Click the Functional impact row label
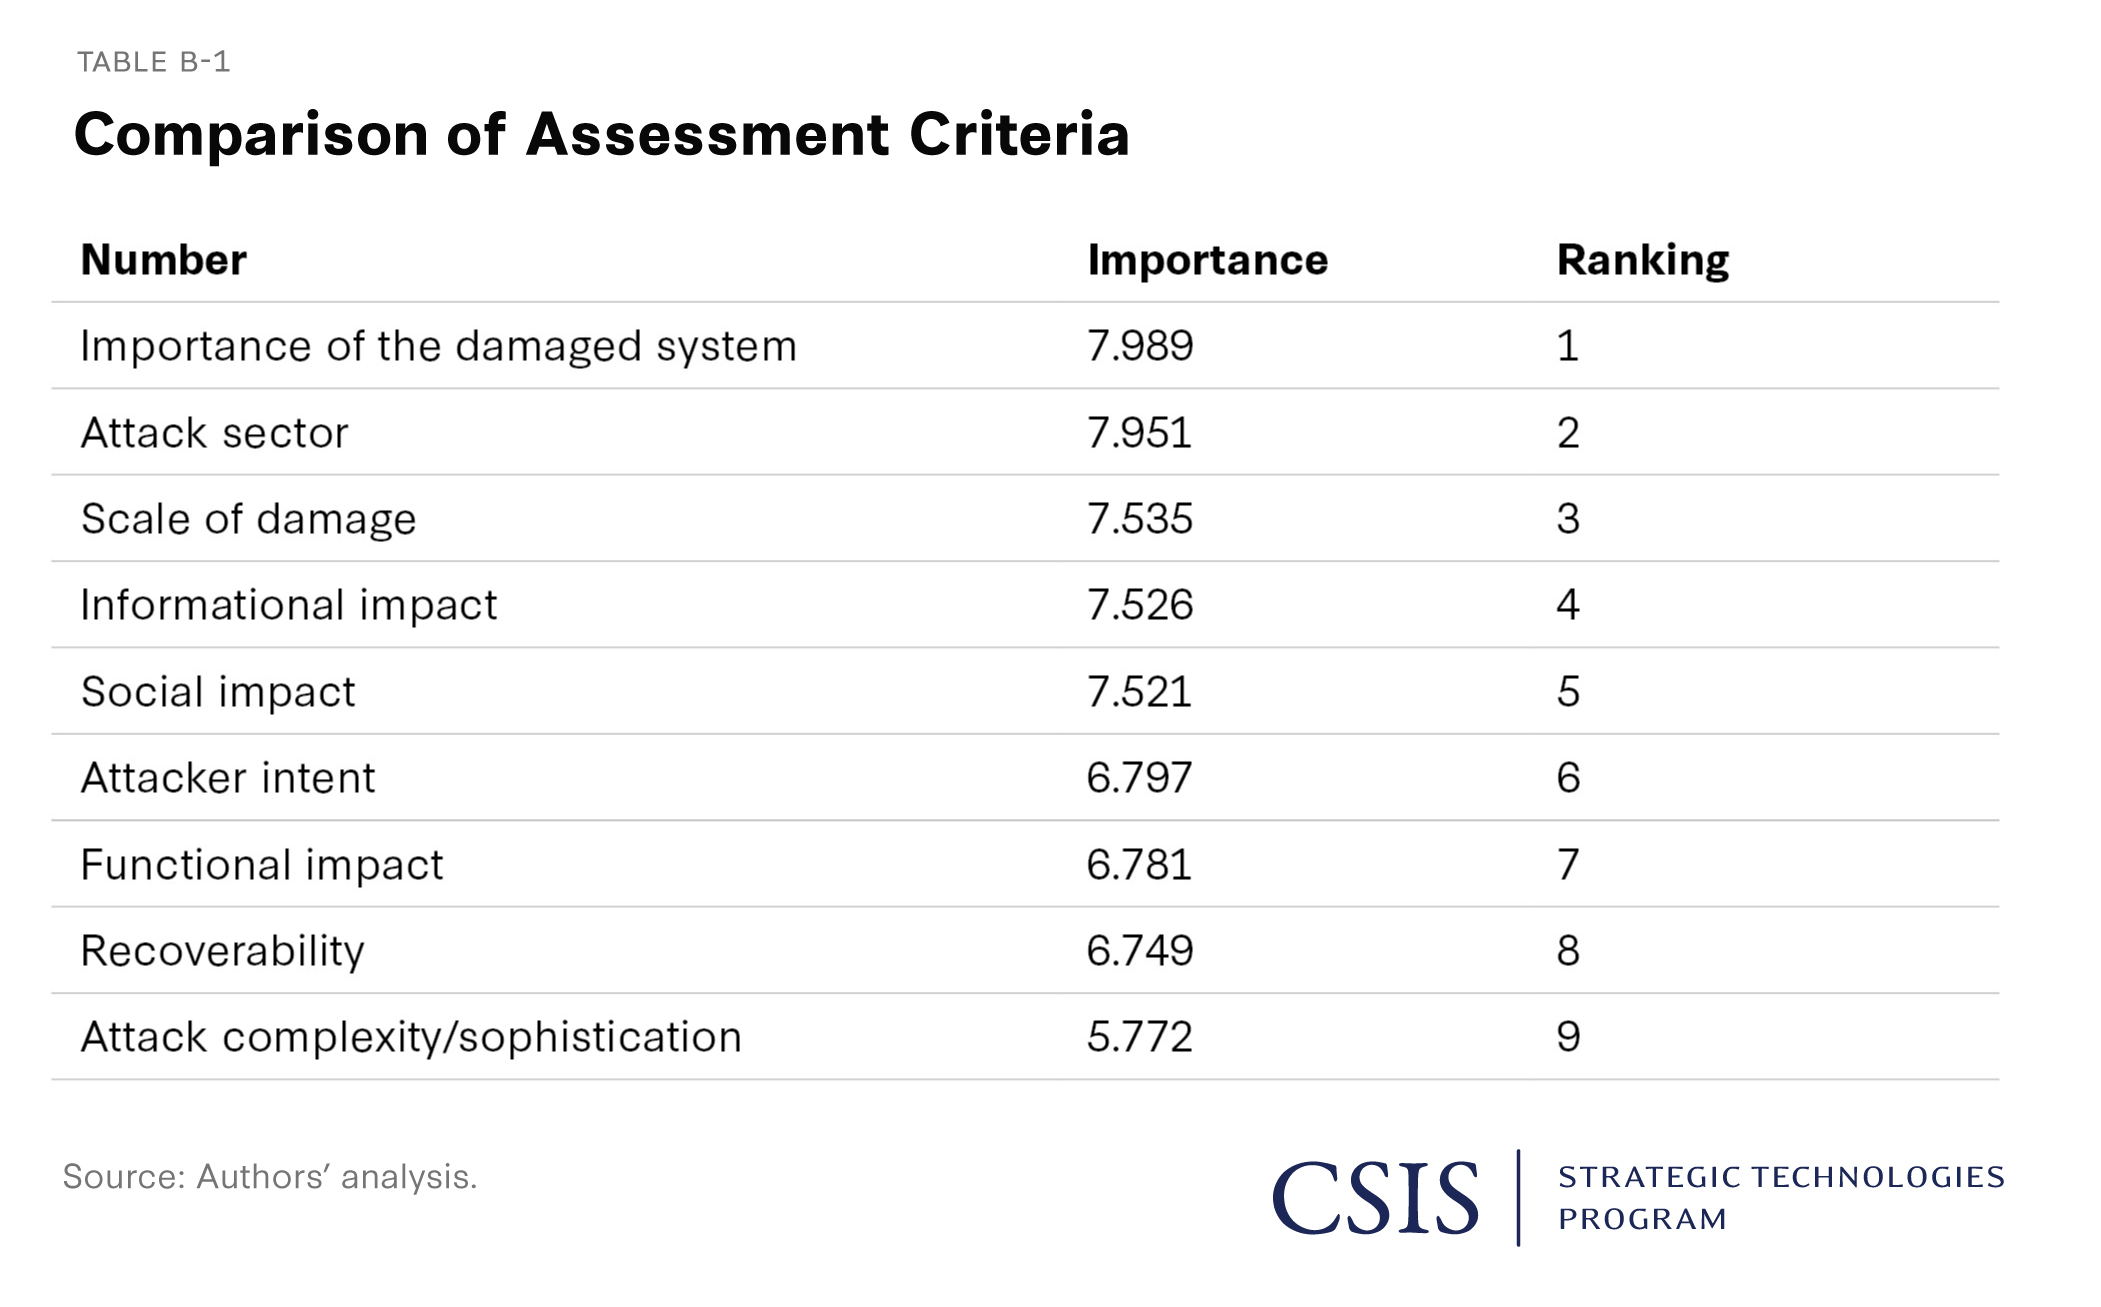Image resolution: width=2101 pixels, height=1307 pixels. click(261, 865)
